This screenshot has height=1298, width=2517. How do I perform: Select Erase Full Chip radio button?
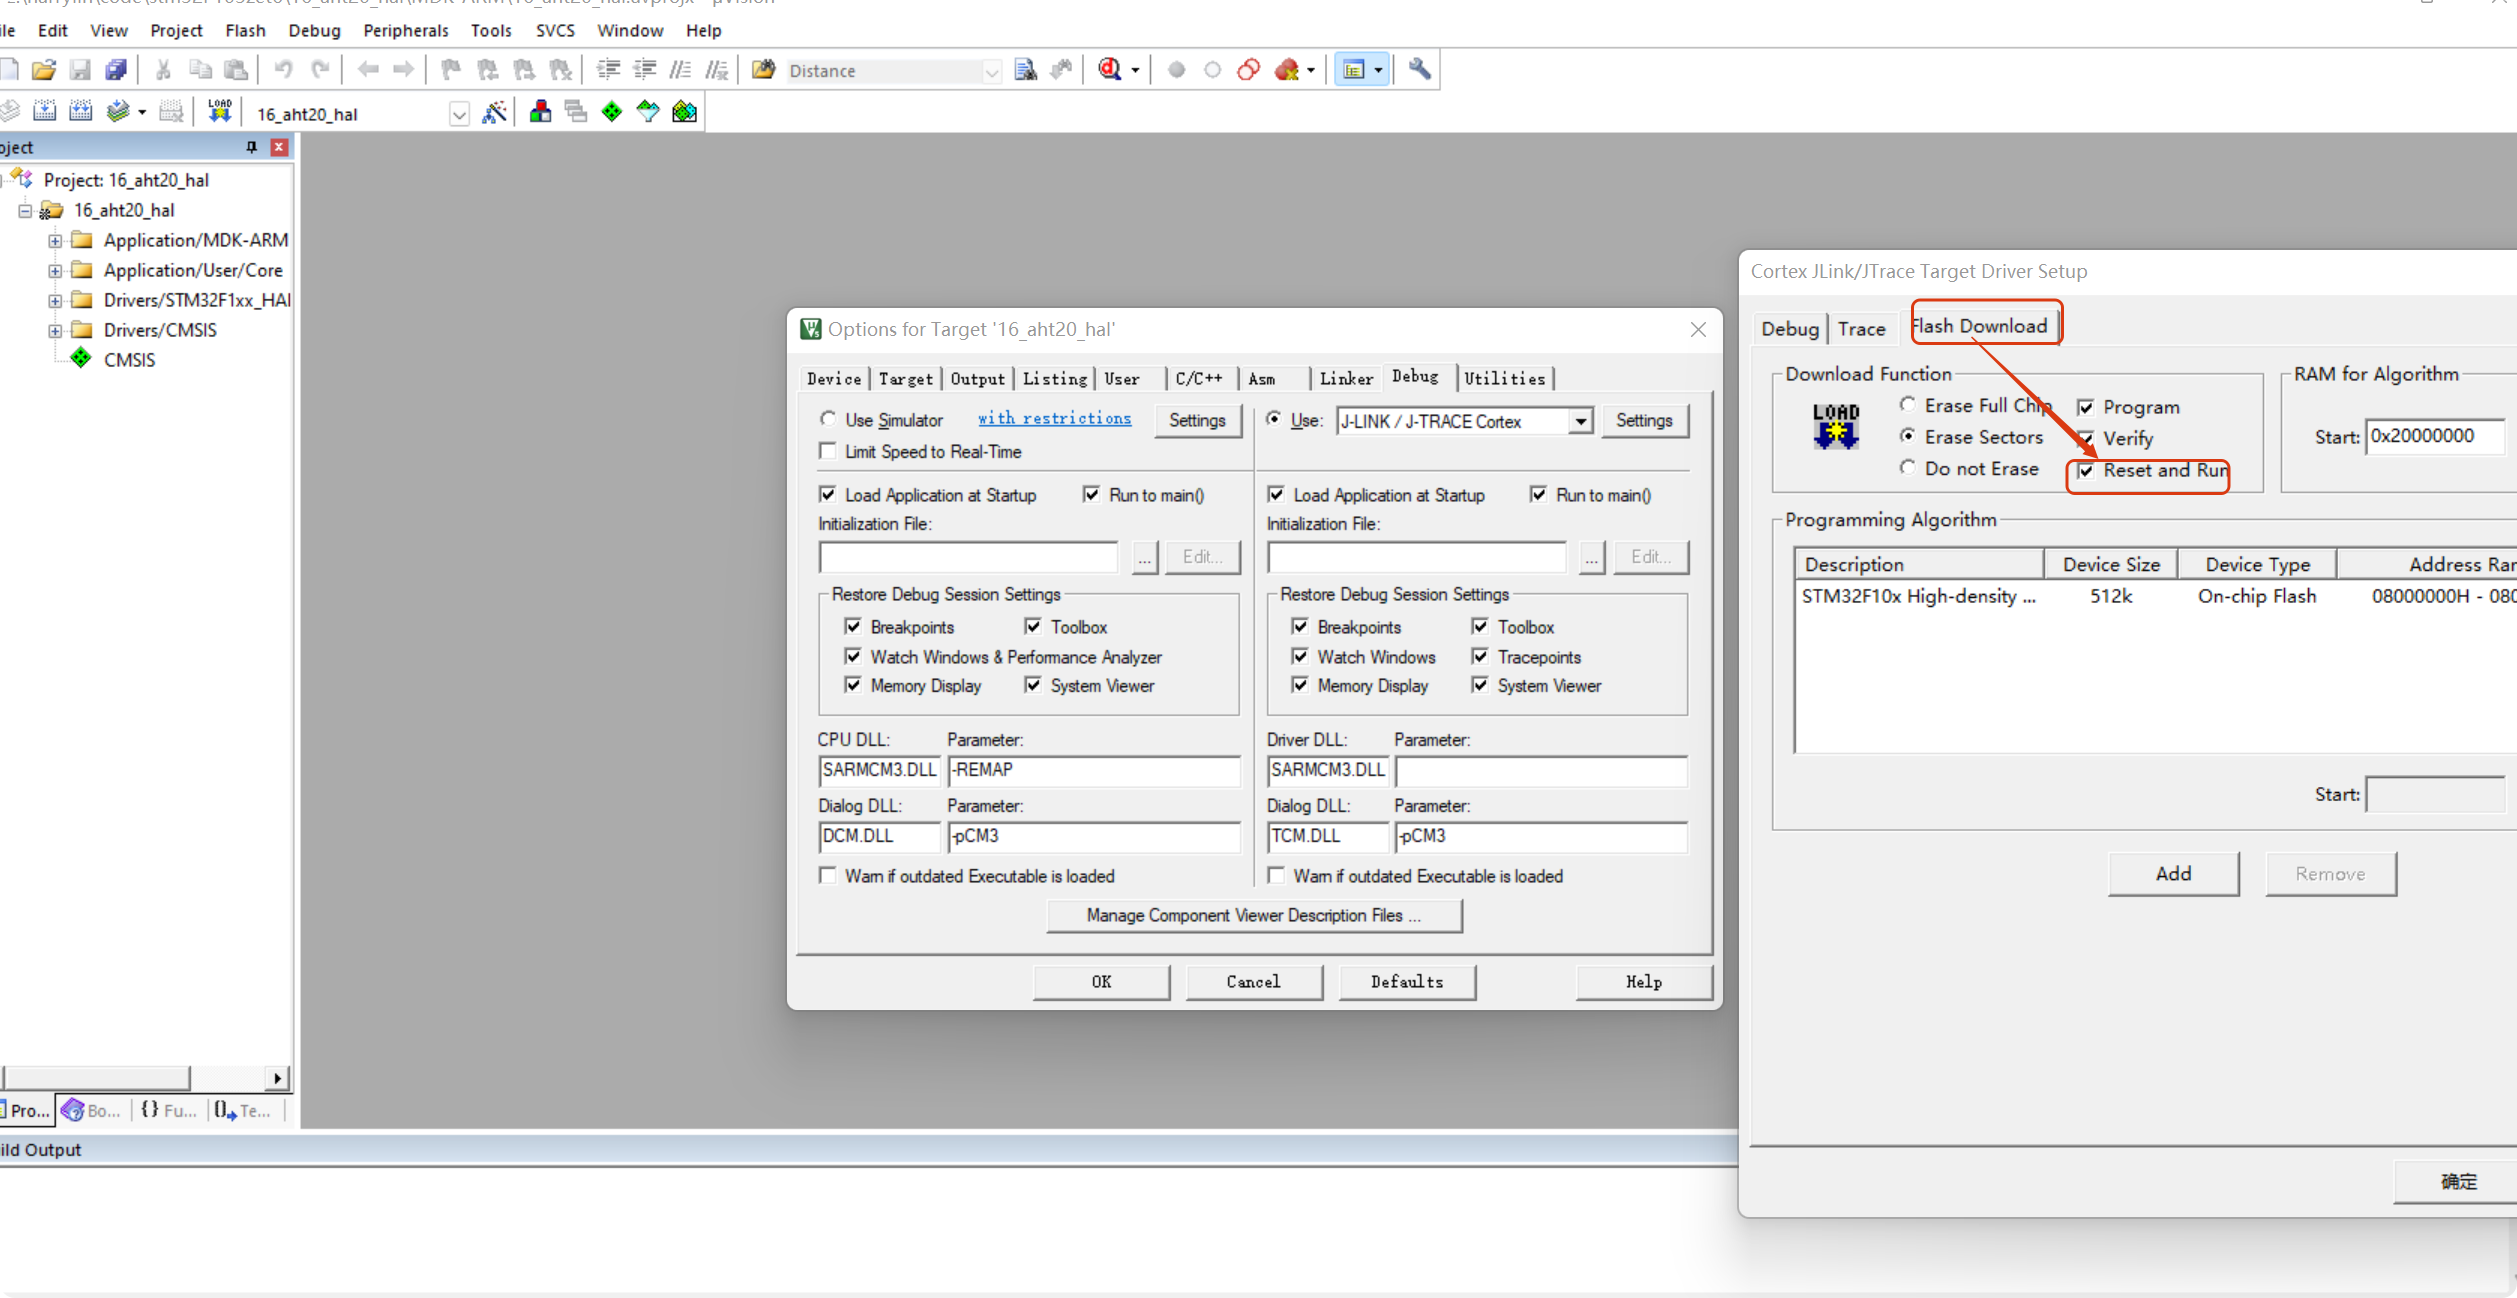click(x=1908, y=405)
